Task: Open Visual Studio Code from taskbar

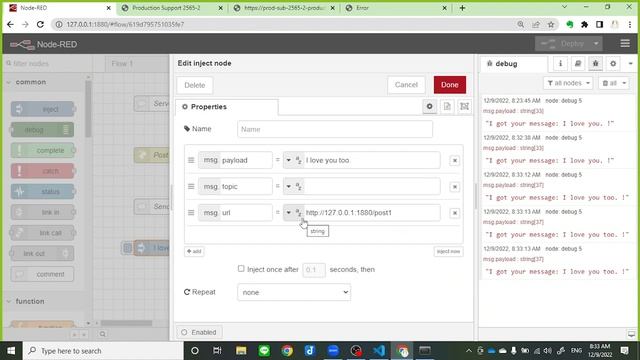Action: (x=379, y=351)
